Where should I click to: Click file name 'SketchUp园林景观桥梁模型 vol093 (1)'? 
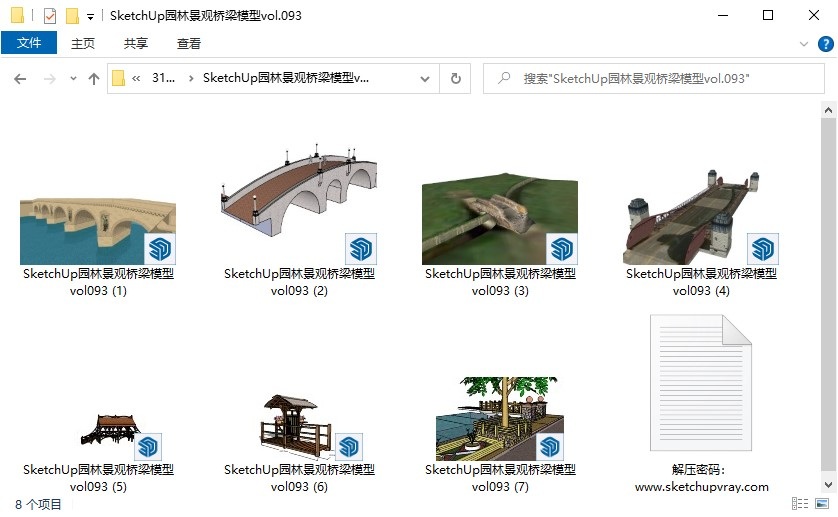tap(98, 282)
